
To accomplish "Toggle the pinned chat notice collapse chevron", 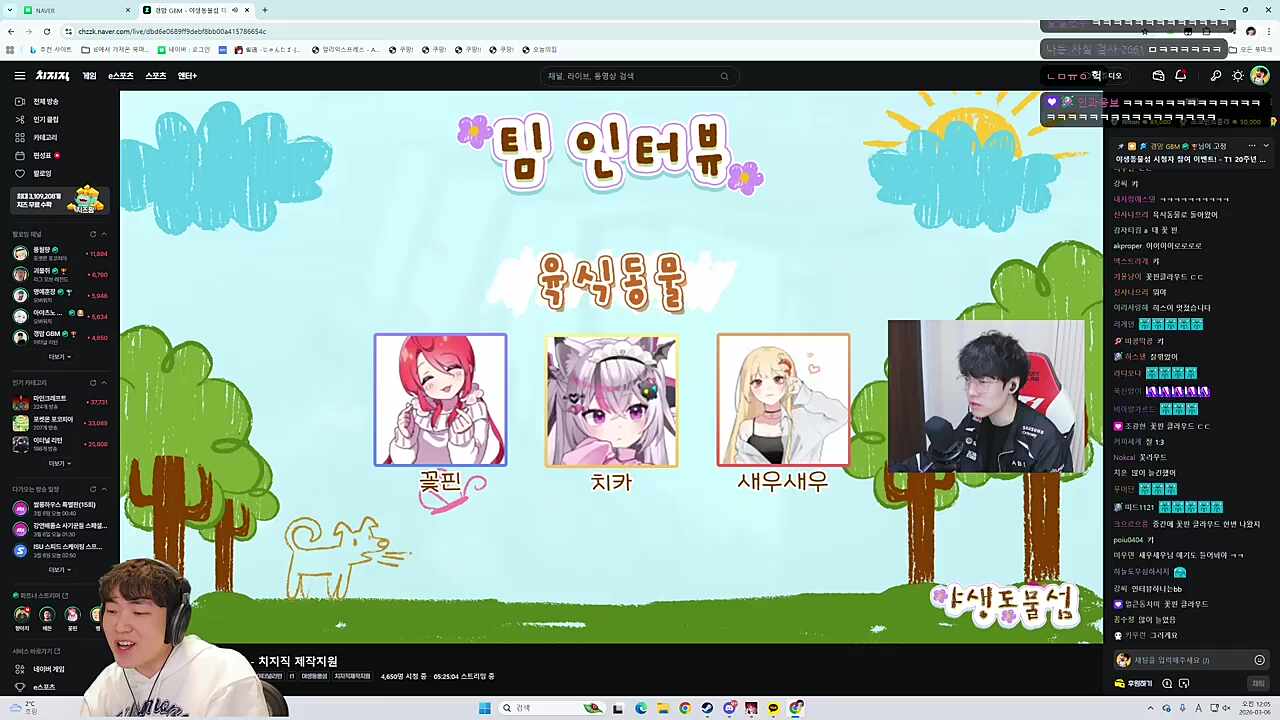I will [1266, 145].
